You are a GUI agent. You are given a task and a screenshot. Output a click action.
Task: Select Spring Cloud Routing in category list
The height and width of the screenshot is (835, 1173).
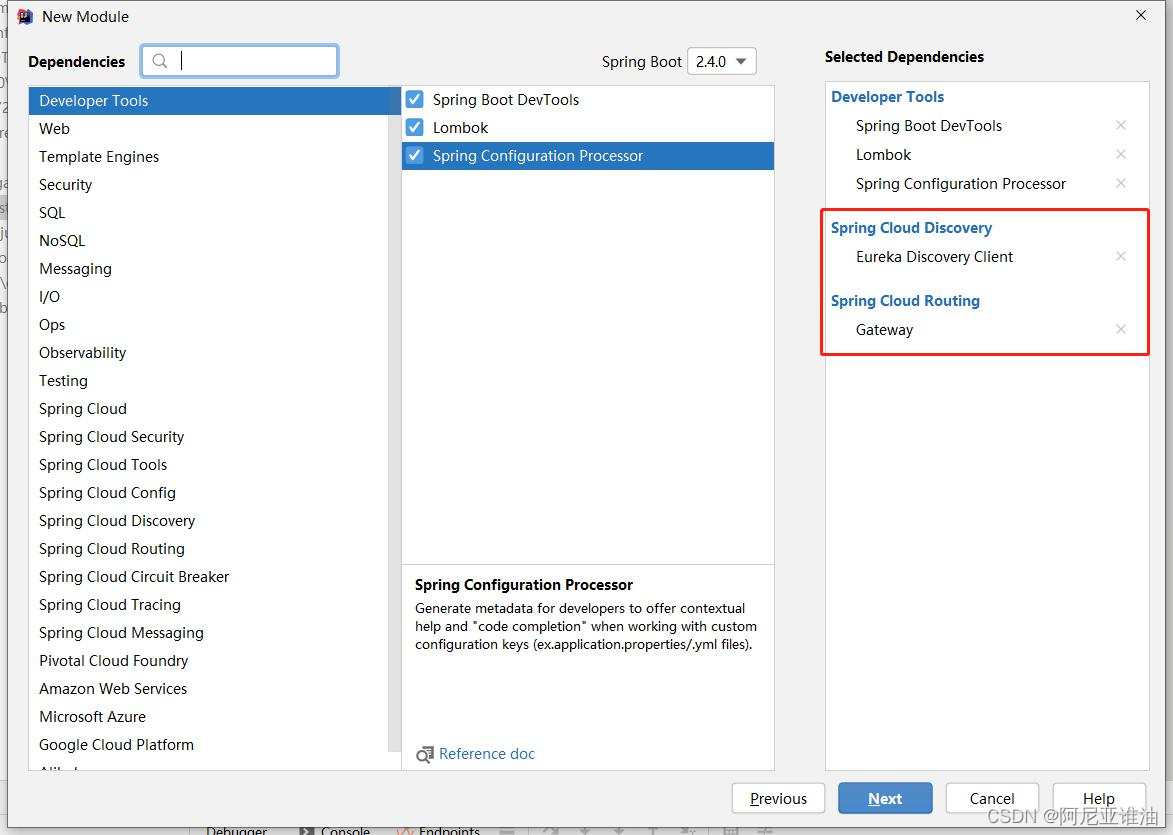click(209, 548)
